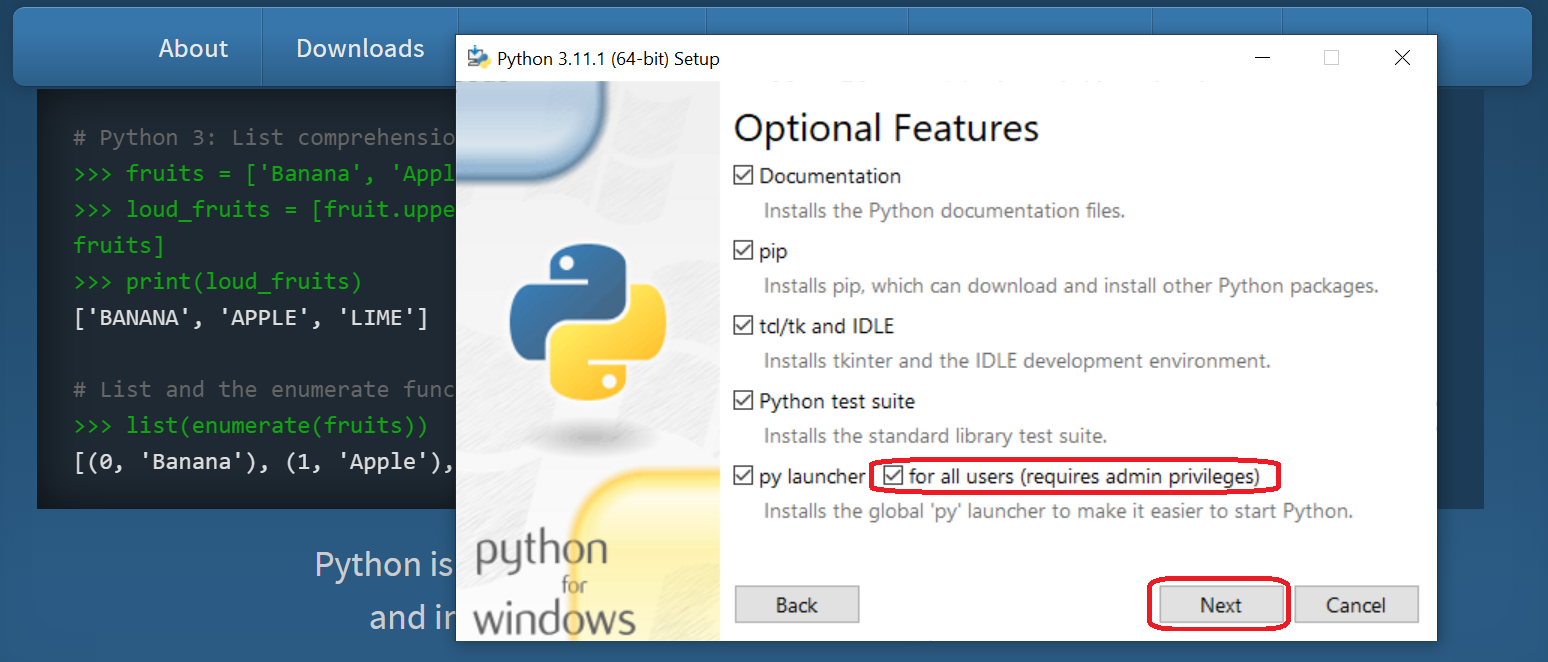
Task: Click the '>>> list(enumerate(fruits))' code line
Action: (251, 426)
